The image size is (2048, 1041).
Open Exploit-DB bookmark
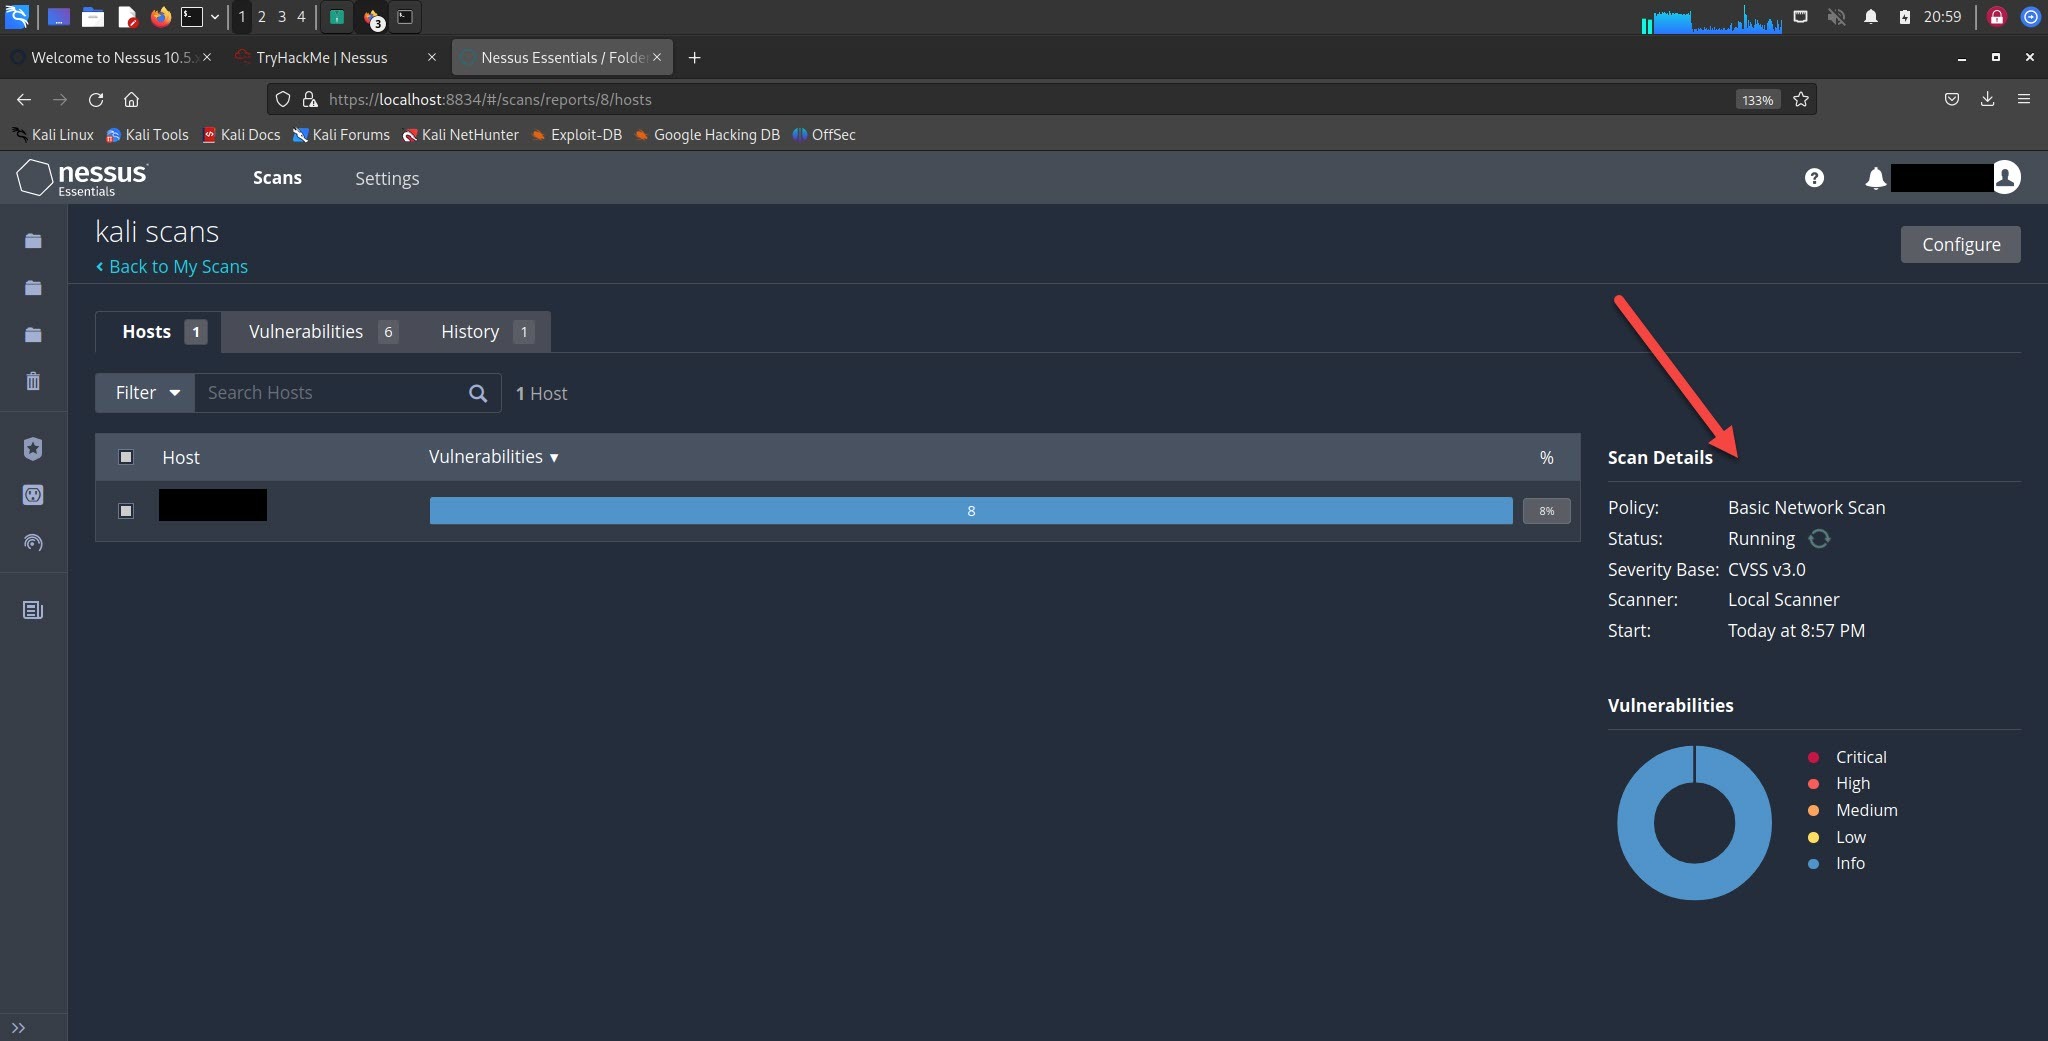click(576, 135)
